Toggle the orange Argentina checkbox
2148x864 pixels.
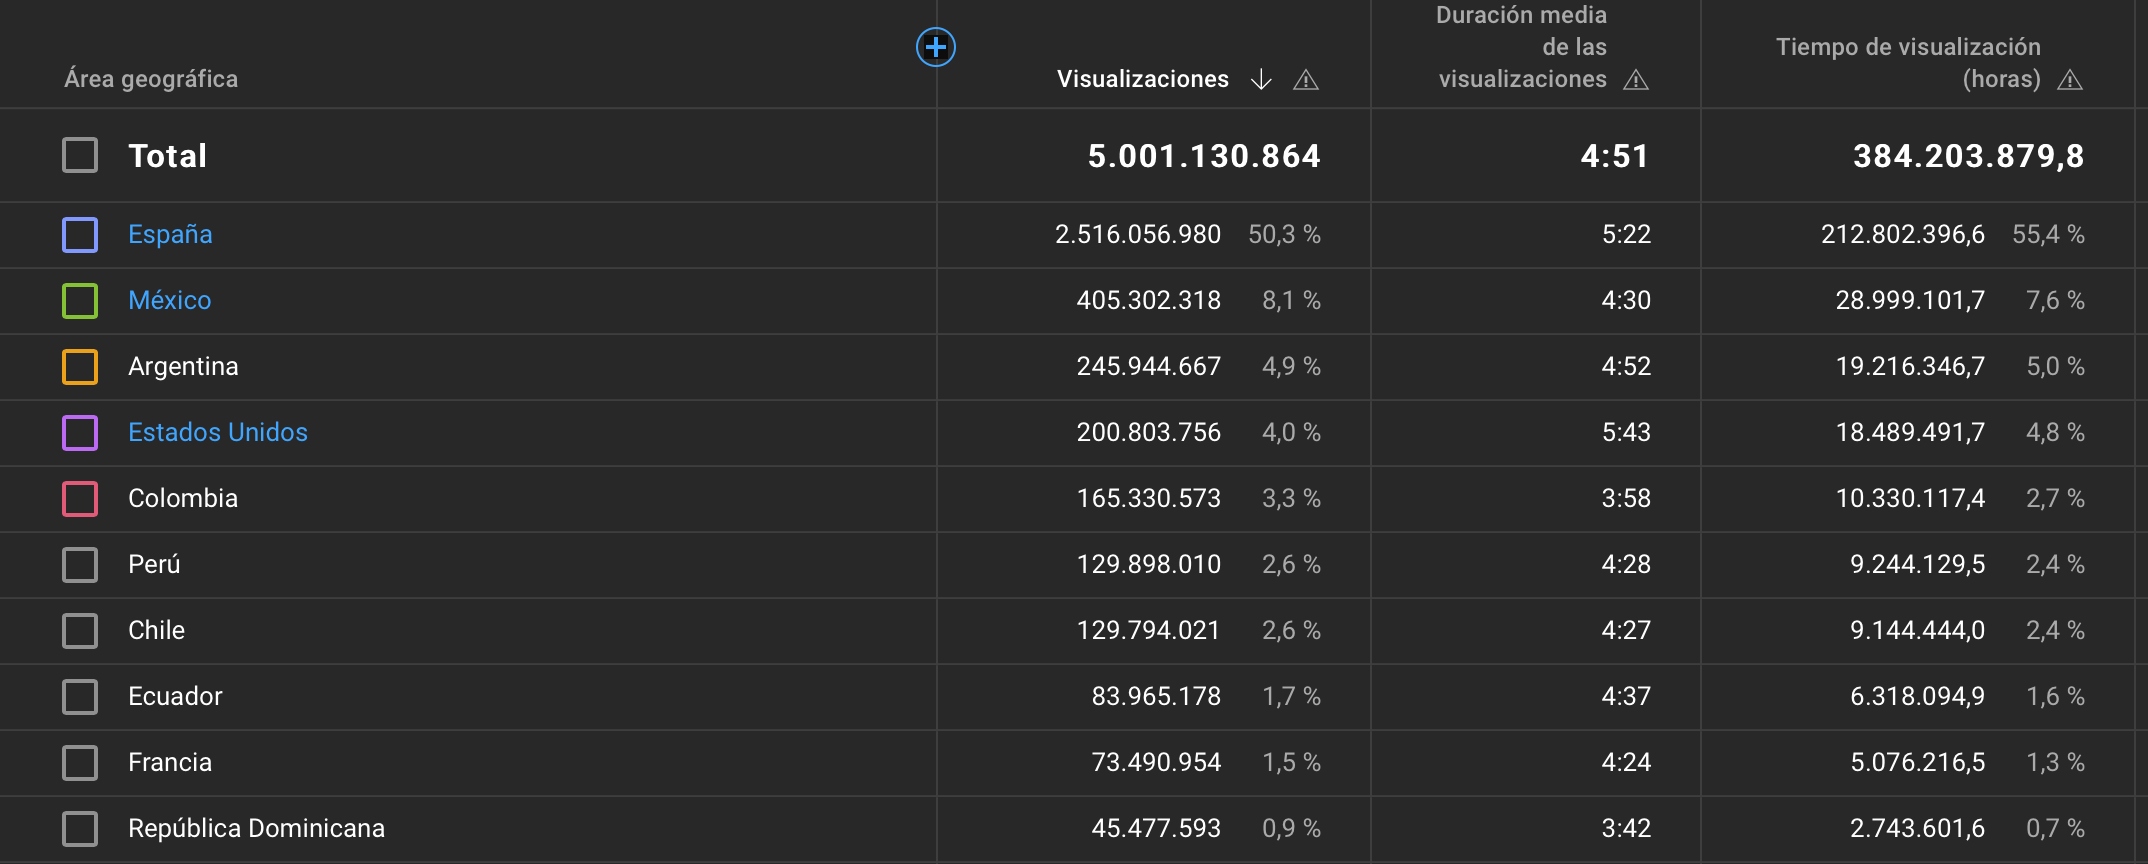click(x=80, y=367)
